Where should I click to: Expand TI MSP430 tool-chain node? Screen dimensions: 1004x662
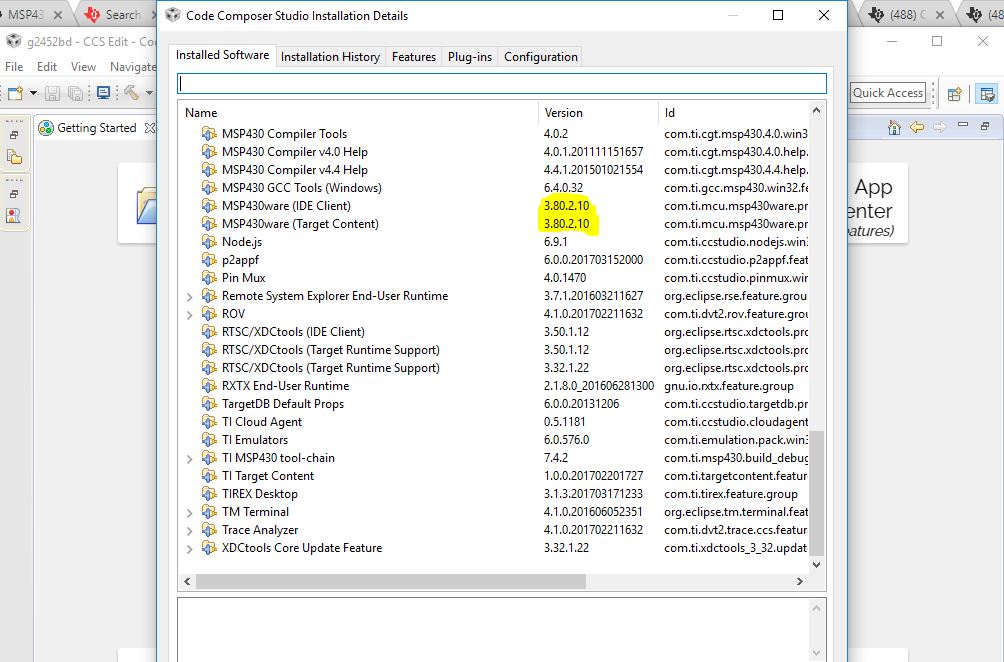[x=190, y=459]
